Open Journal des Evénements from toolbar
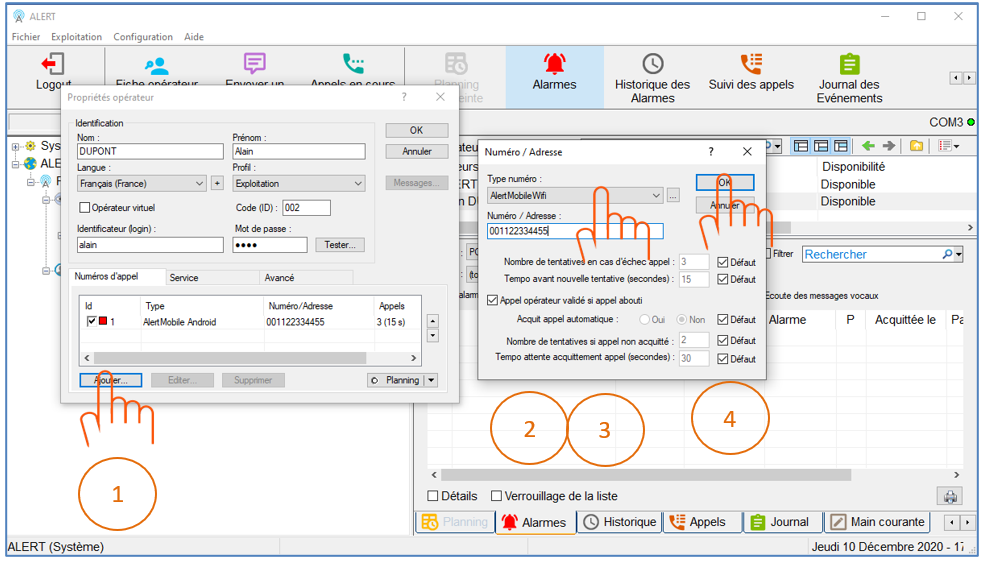Screen dimensions: 985x562 pos(849,77)
